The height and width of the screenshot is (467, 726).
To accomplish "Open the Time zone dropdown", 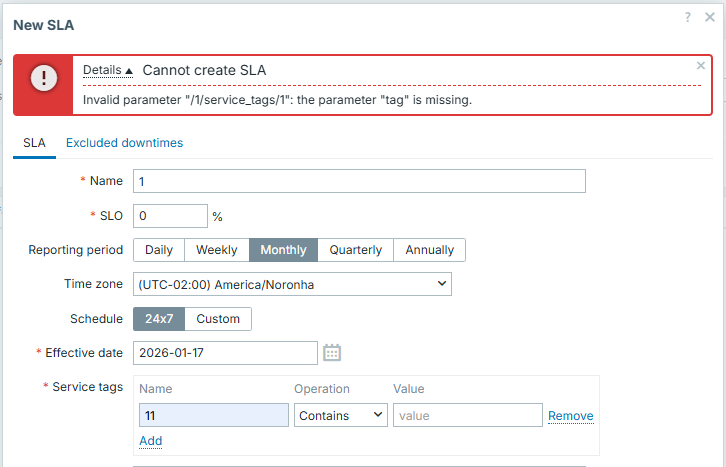I will point(292,285).
